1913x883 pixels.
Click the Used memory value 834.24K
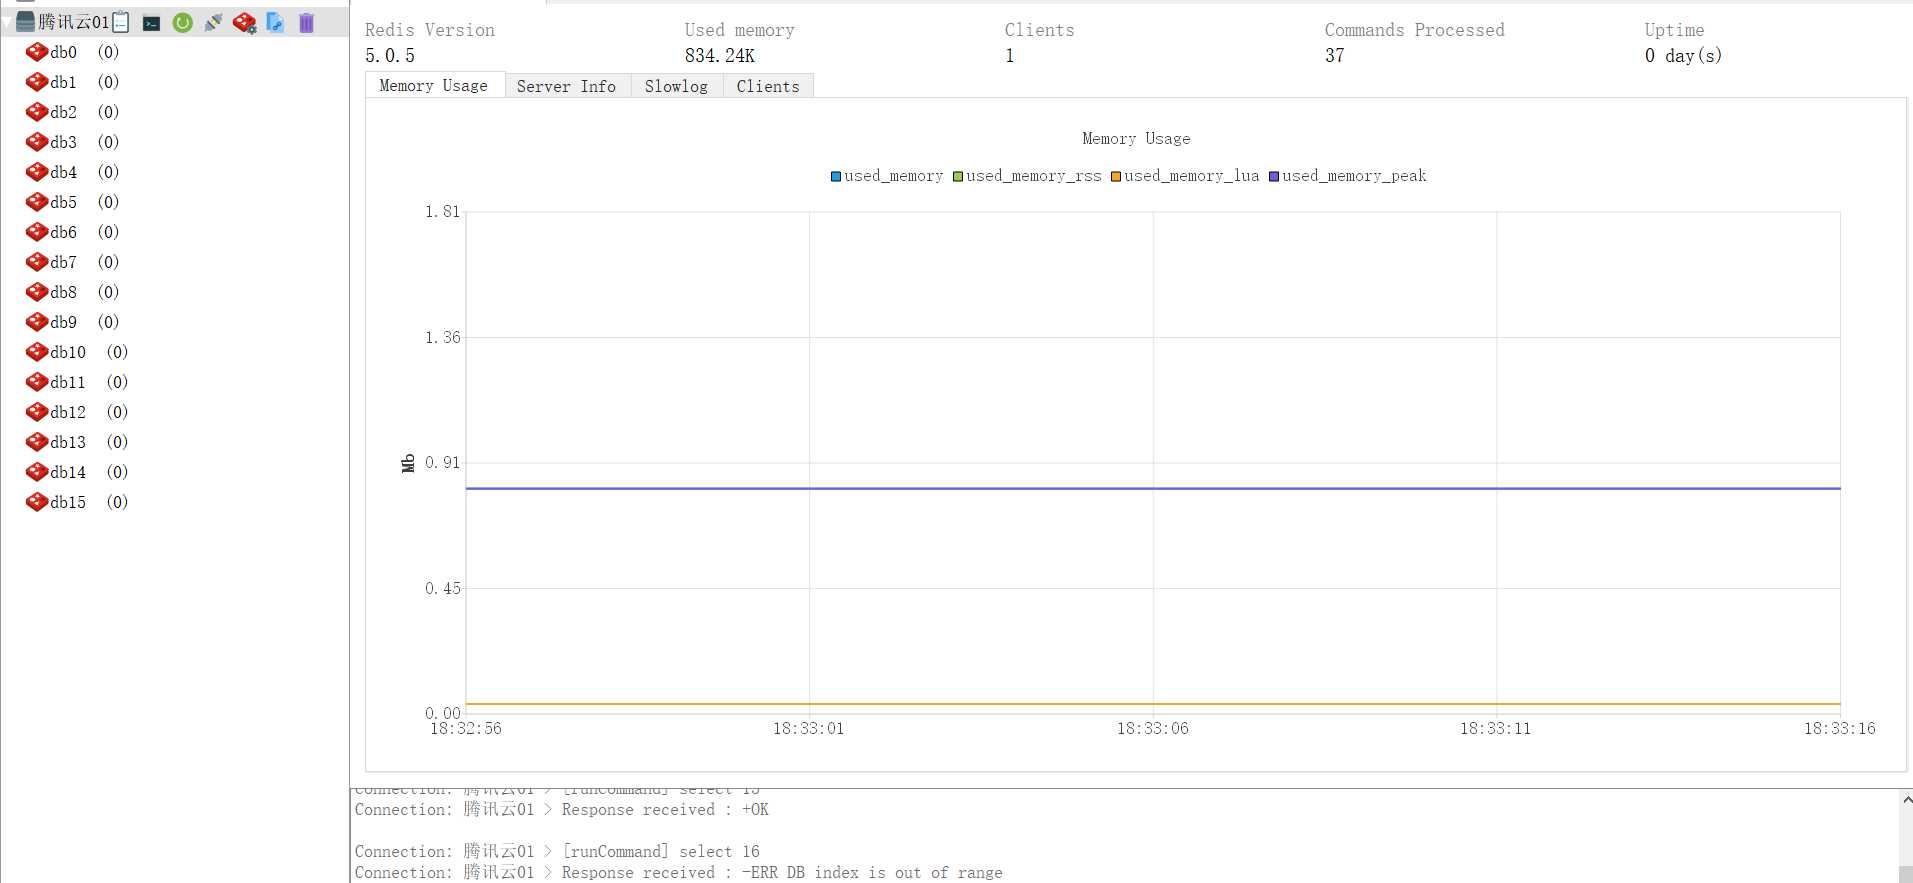pyautogui.click(x=720, y=56)
